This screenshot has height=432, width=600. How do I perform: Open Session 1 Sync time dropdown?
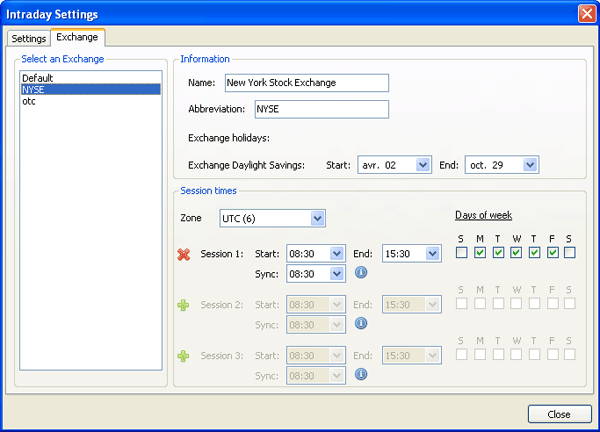point(336,274)
